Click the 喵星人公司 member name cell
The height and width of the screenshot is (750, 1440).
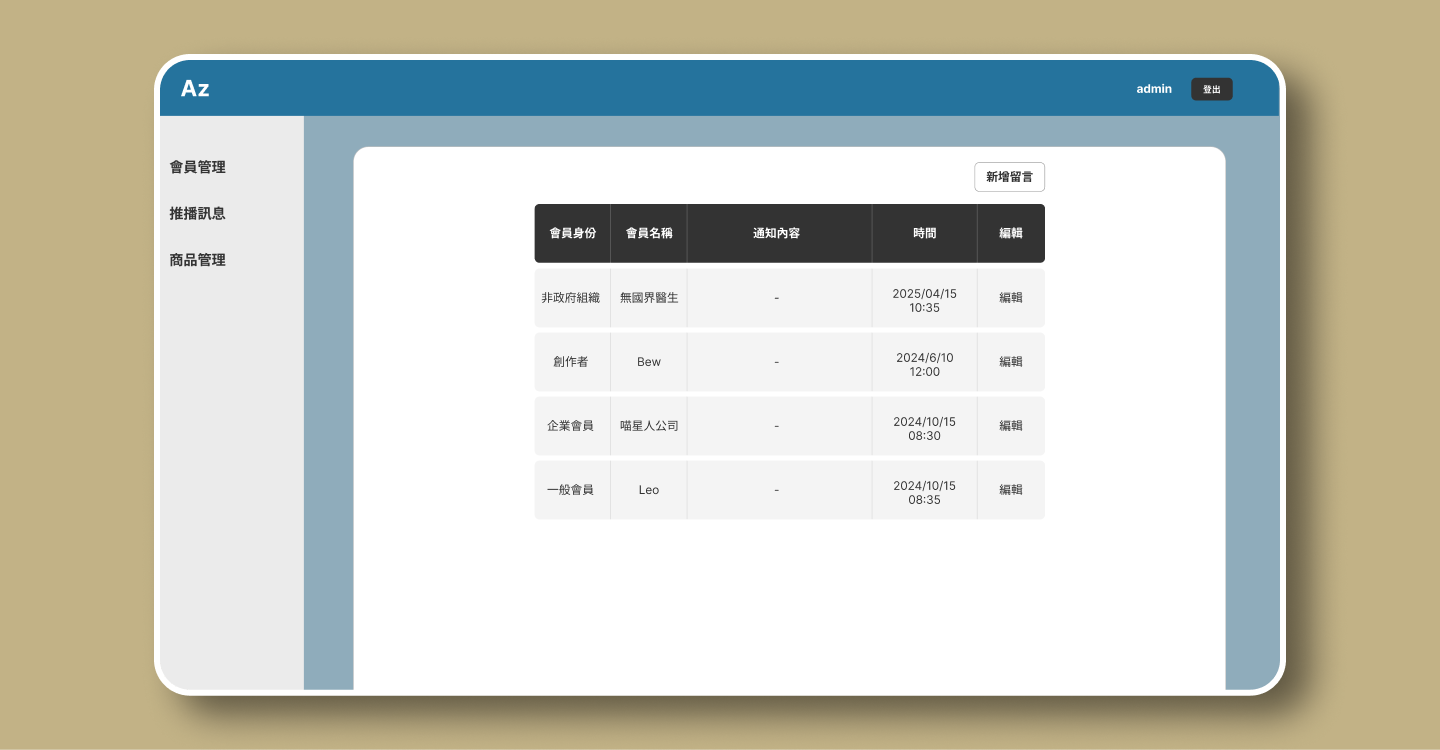pyautogui.click(x=649, y=426)
